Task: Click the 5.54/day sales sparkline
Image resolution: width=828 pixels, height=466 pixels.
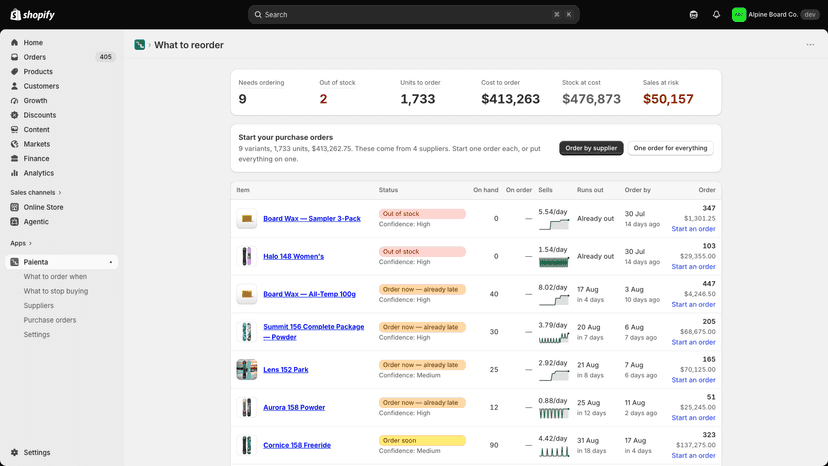Action: [553, 225]
